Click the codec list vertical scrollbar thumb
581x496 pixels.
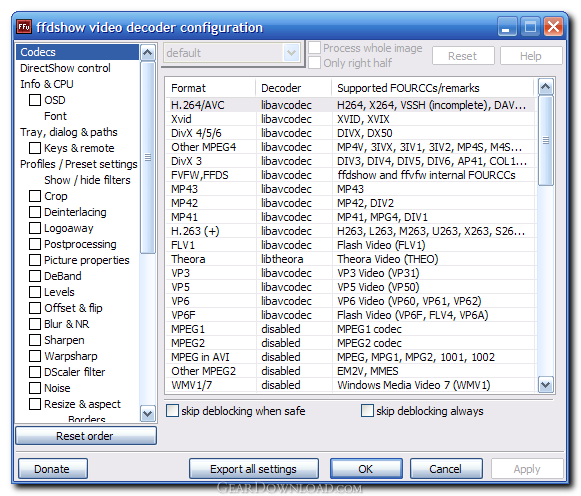[545, 140]
